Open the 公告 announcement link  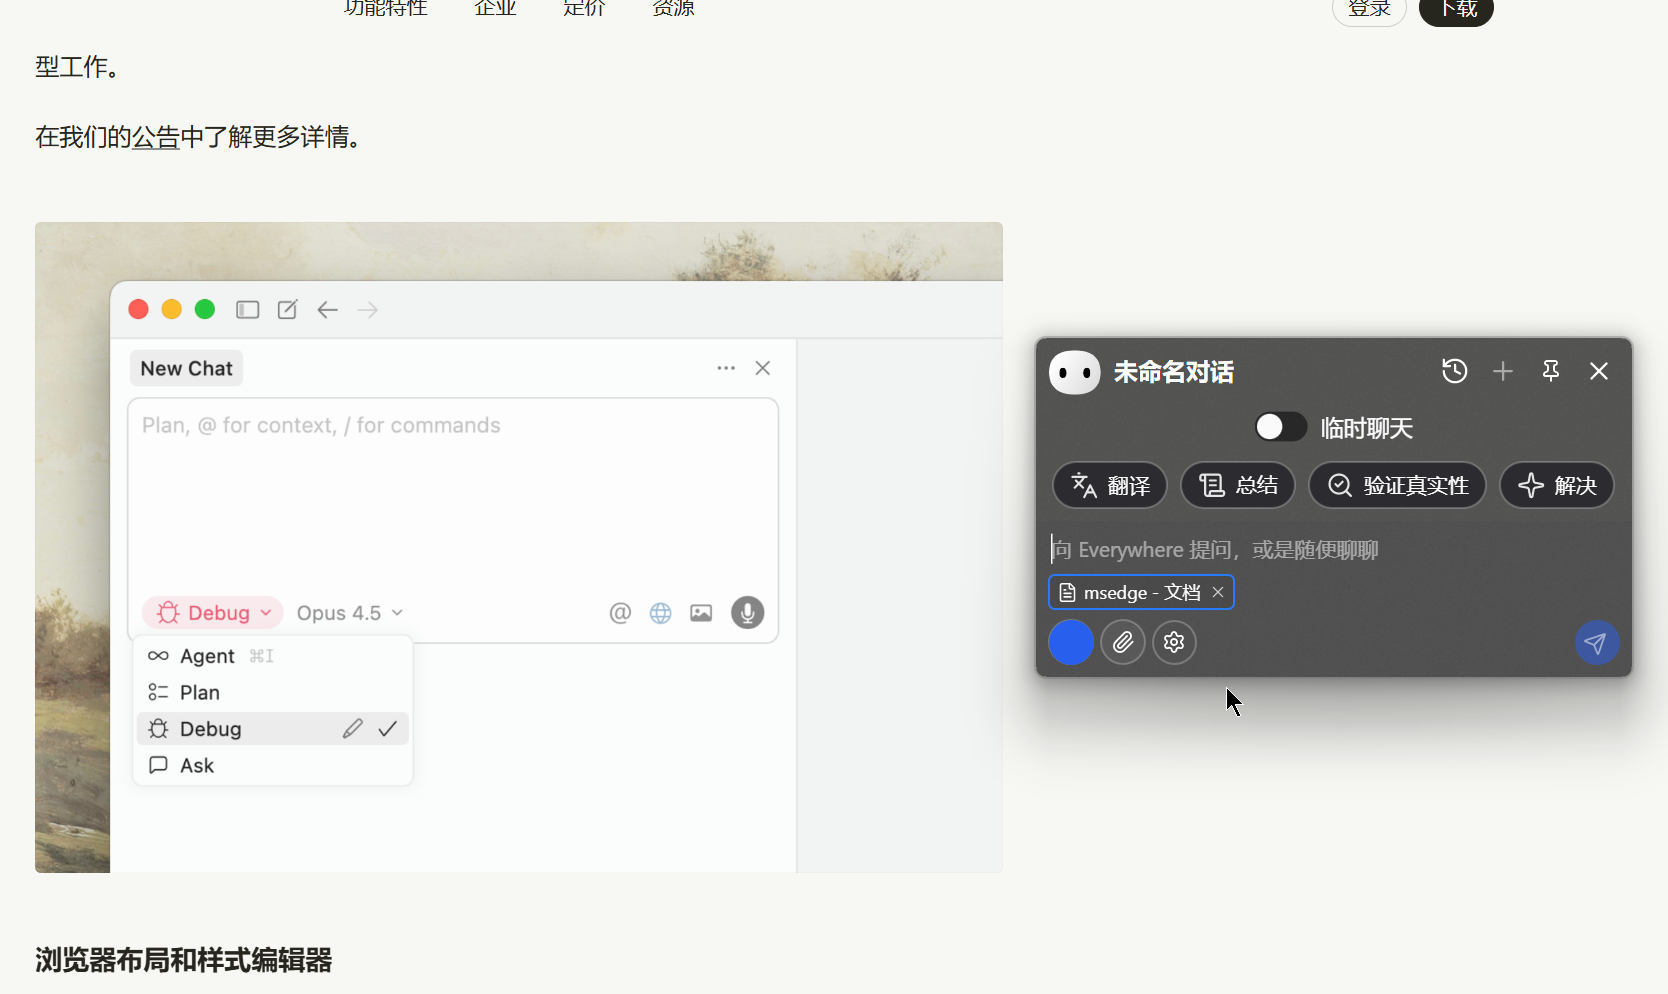coord(156,137)
